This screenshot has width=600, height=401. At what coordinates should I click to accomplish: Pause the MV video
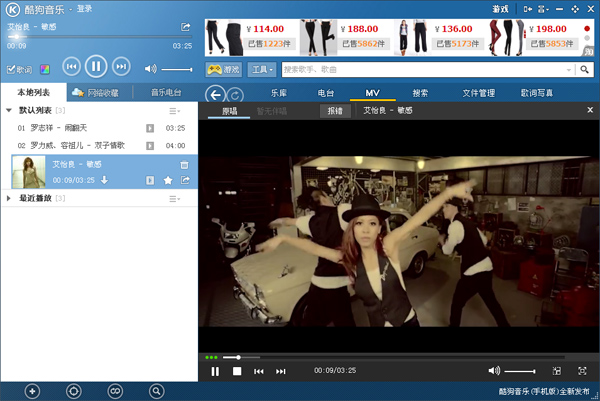[x=215, y=371]
